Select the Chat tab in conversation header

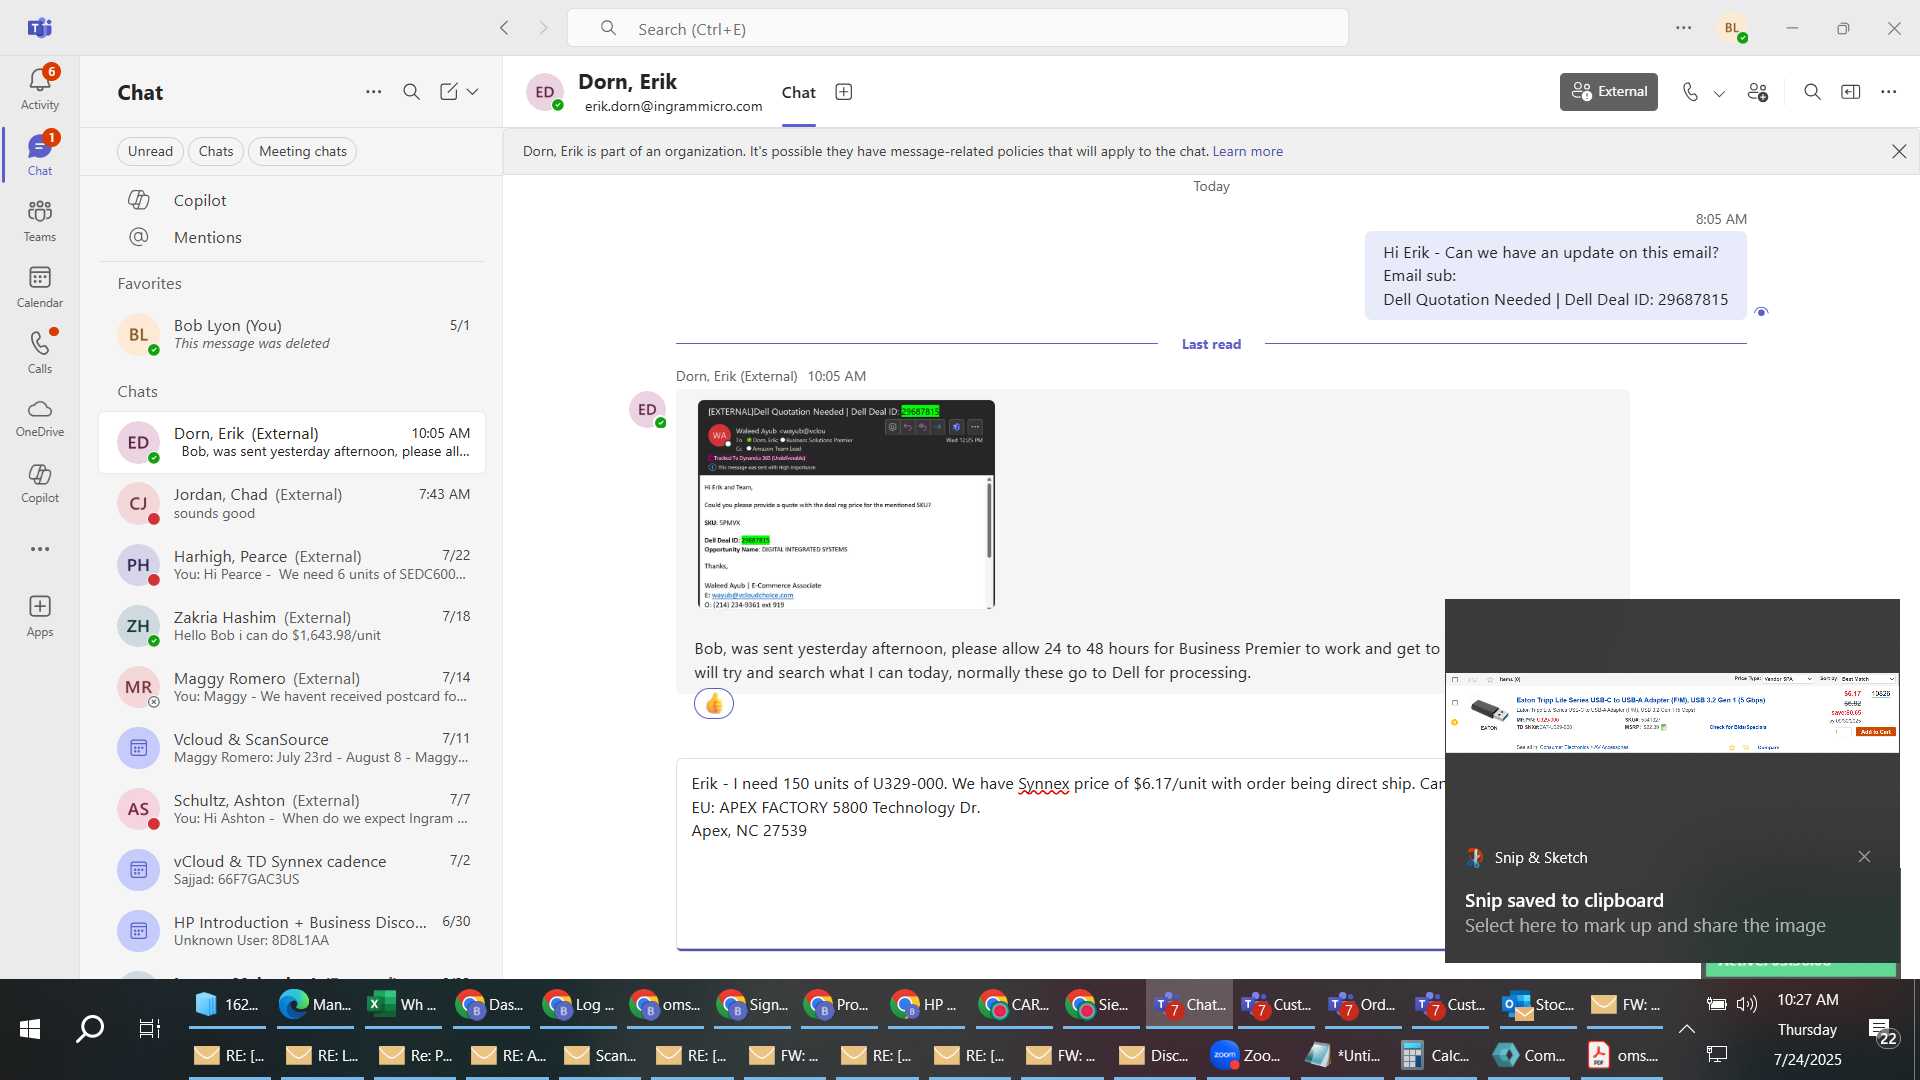click(798, 93)
